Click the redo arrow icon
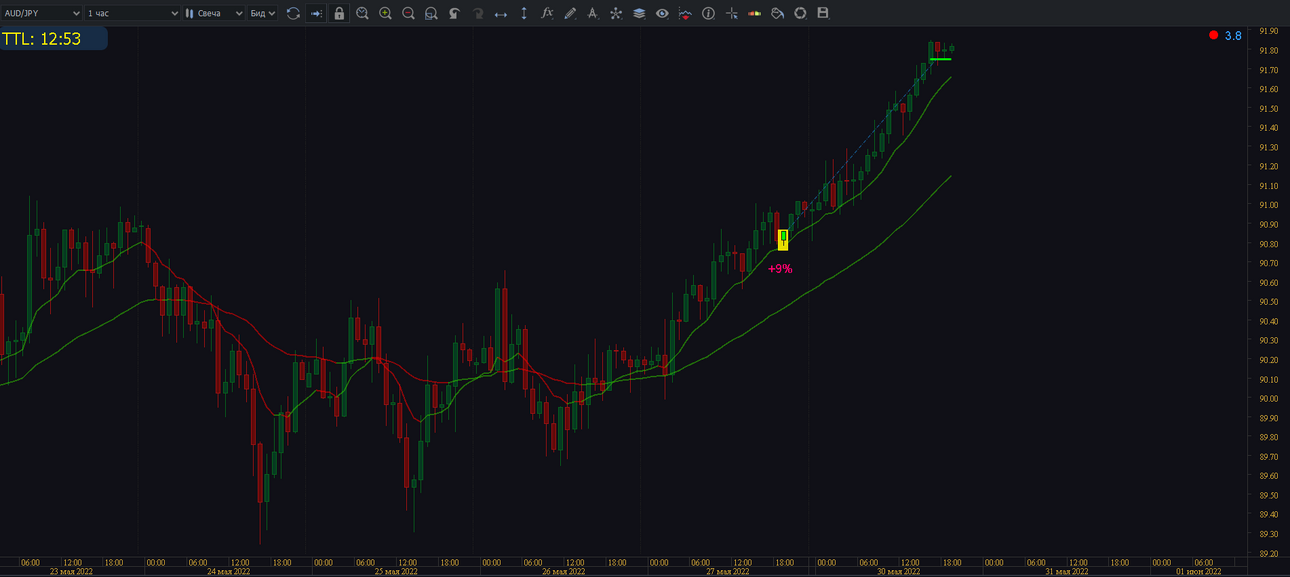 coord(478,13)
